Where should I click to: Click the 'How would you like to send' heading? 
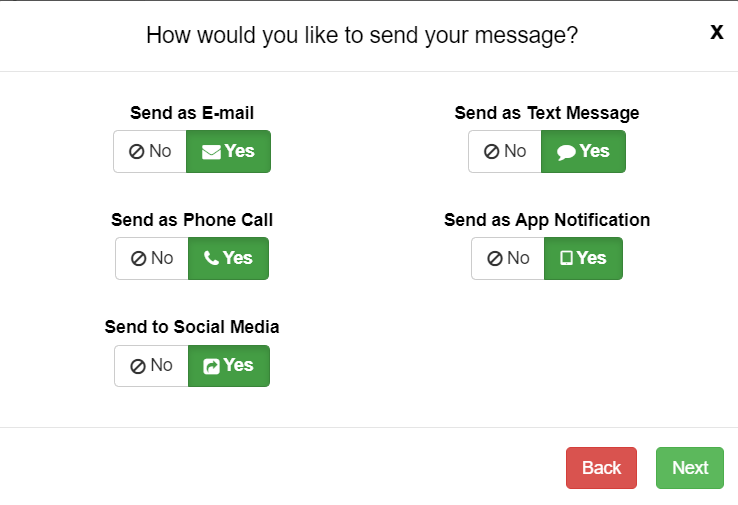[x=362, y=35]
